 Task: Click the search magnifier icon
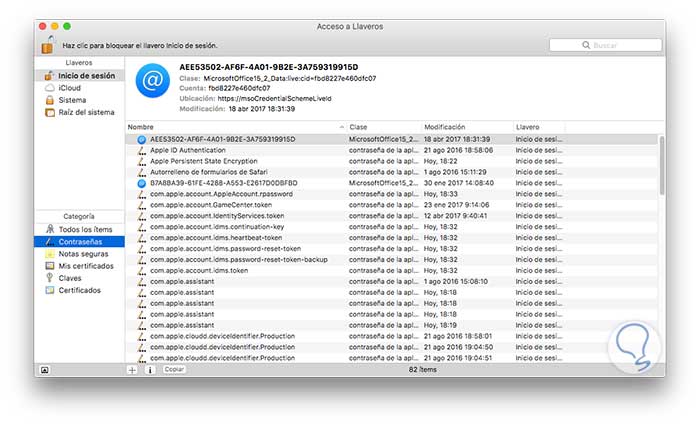click(586, 45)
